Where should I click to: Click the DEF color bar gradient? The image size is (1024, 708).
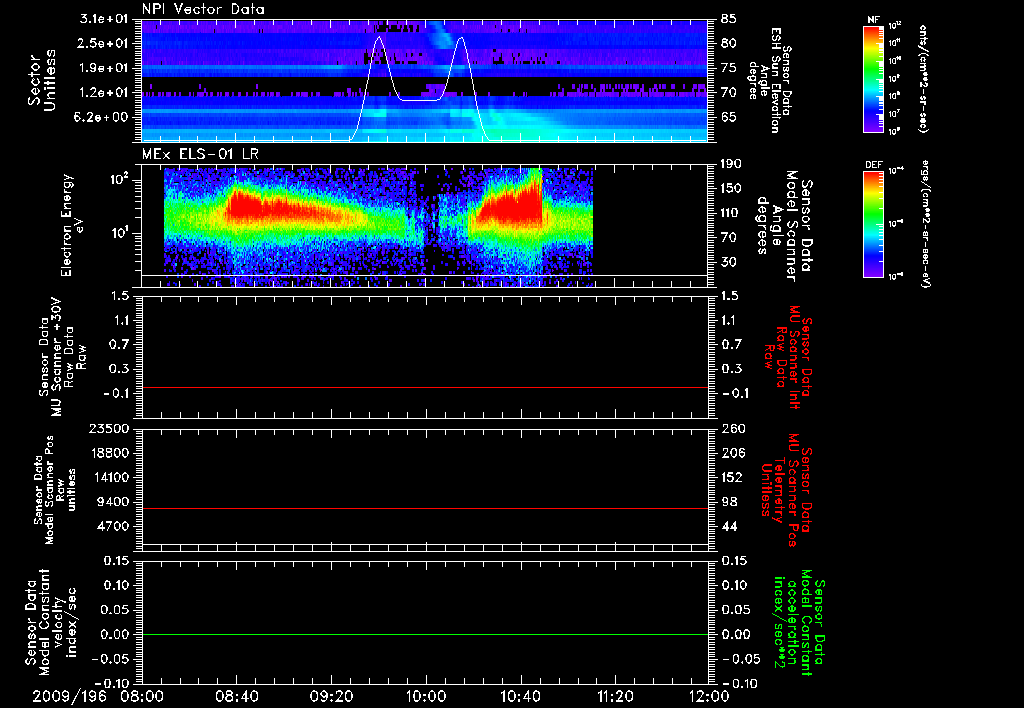[873, 224]
